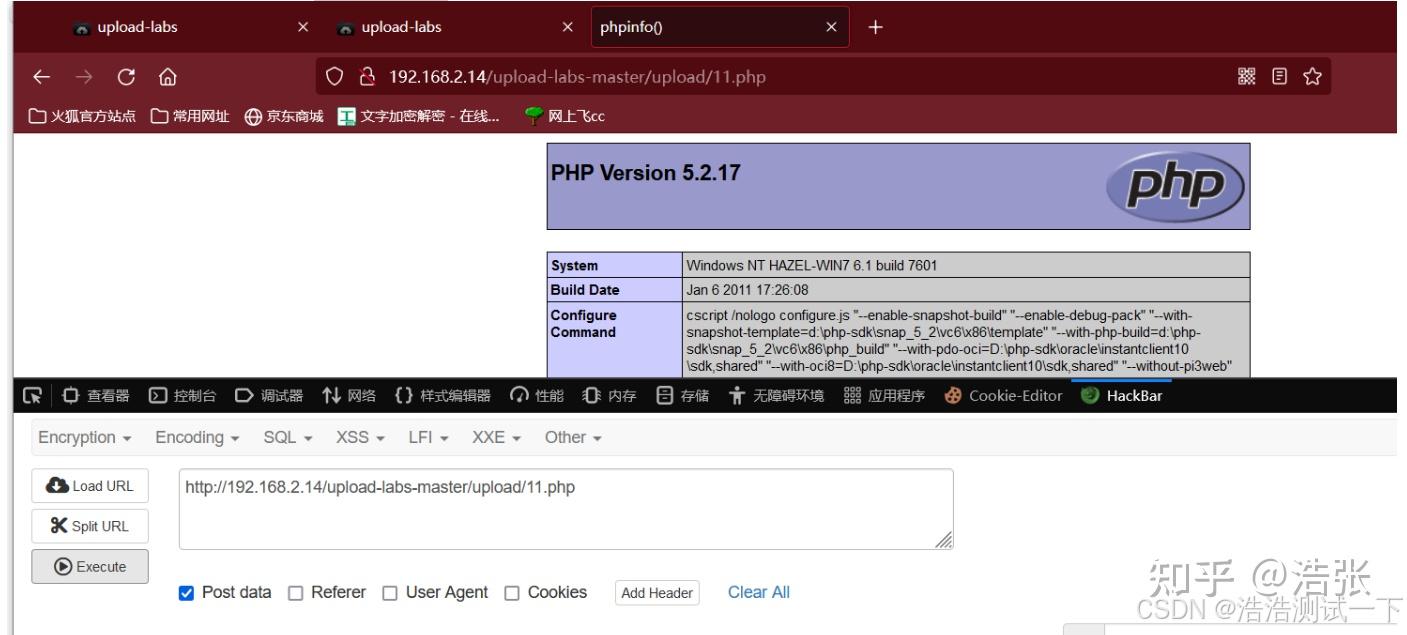Image resolution: width=1407 pixels, height=635 pixels.
Task: Open the browser home page icon
Action: tap(168, 77)
